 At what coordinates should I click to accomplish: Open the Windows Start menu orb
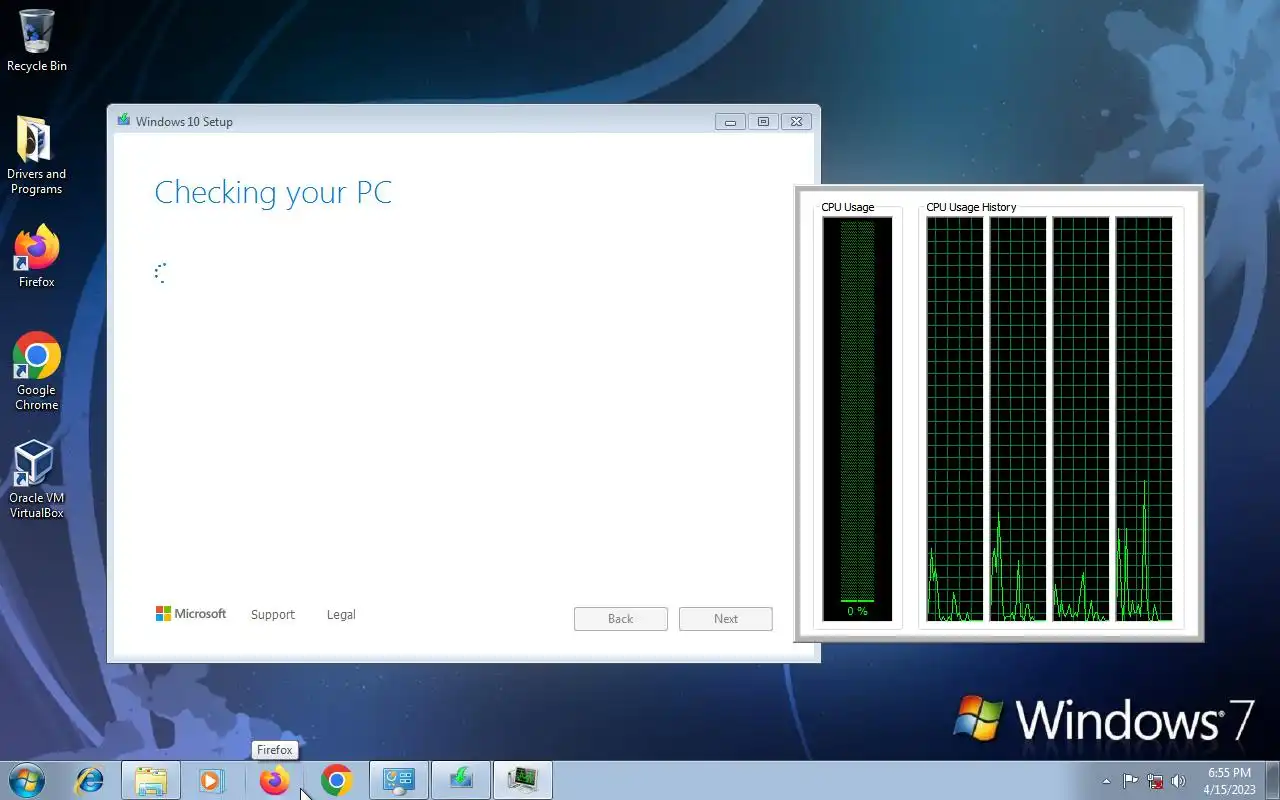click(x=26, y=780)
